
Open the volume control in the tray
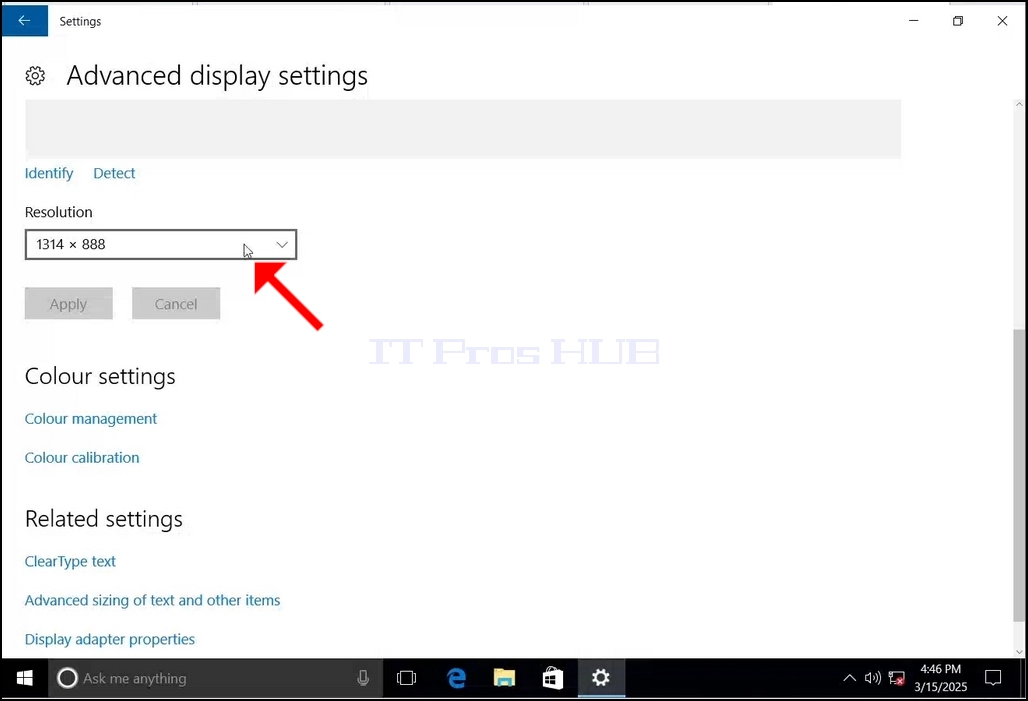[872, 678]
